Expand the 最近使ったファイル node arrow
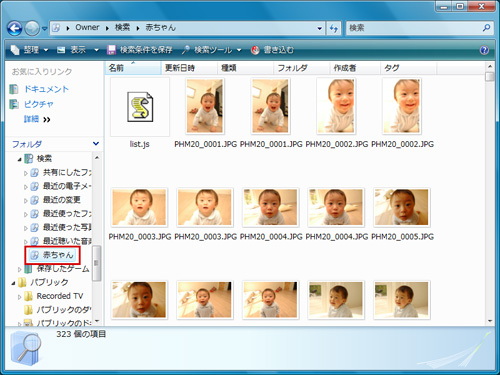The height and width of the screenshot is (375, 500). pos(26,214)
